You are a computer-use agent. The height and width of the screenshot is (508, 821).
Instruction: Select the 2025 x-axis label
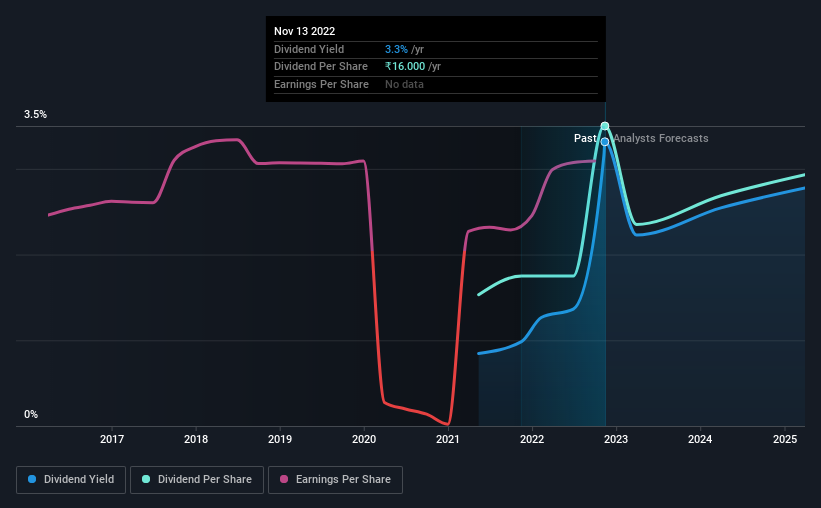tap(785, 439)
